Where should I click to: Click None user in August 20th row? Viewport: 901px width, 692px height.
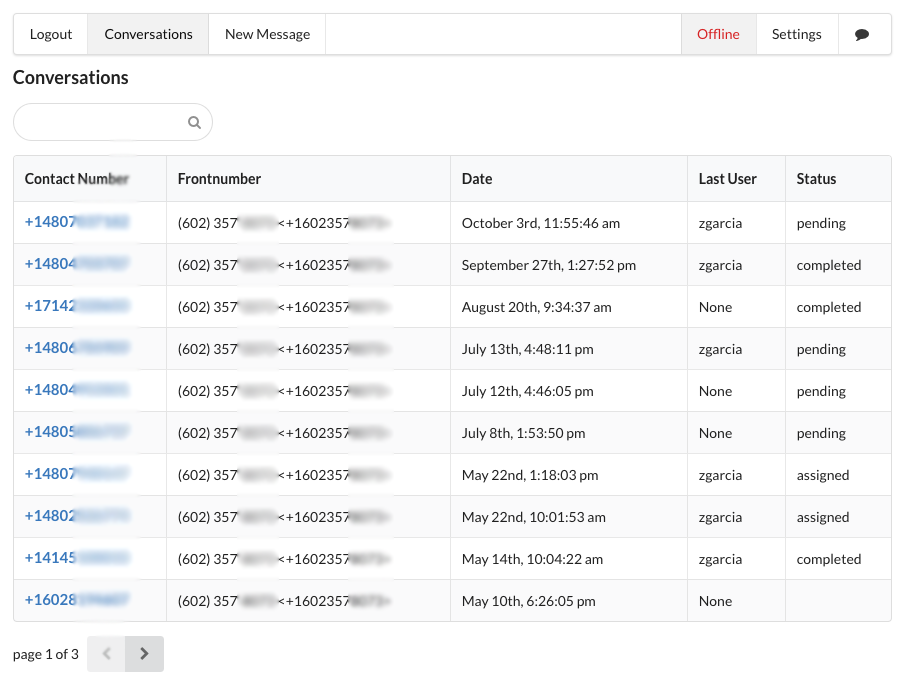point(715,307)
